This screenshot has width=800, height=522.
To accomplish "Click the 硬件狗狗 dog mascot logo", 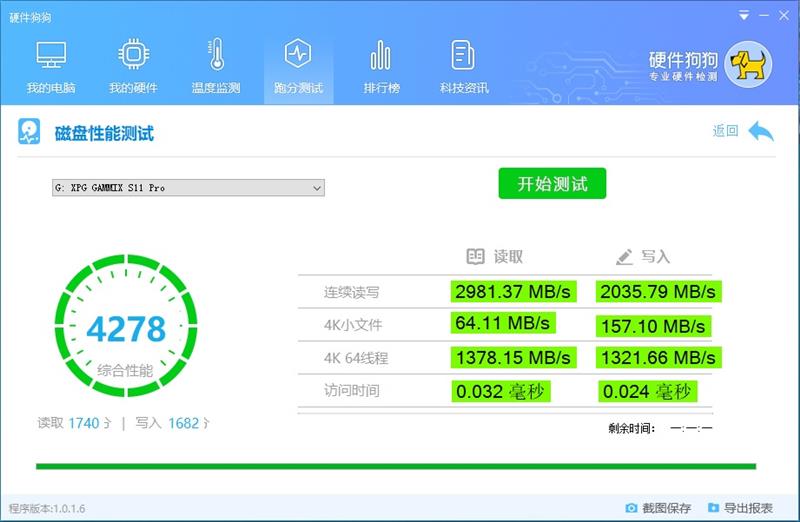I will pyautogui.click(x=748, y=65).
